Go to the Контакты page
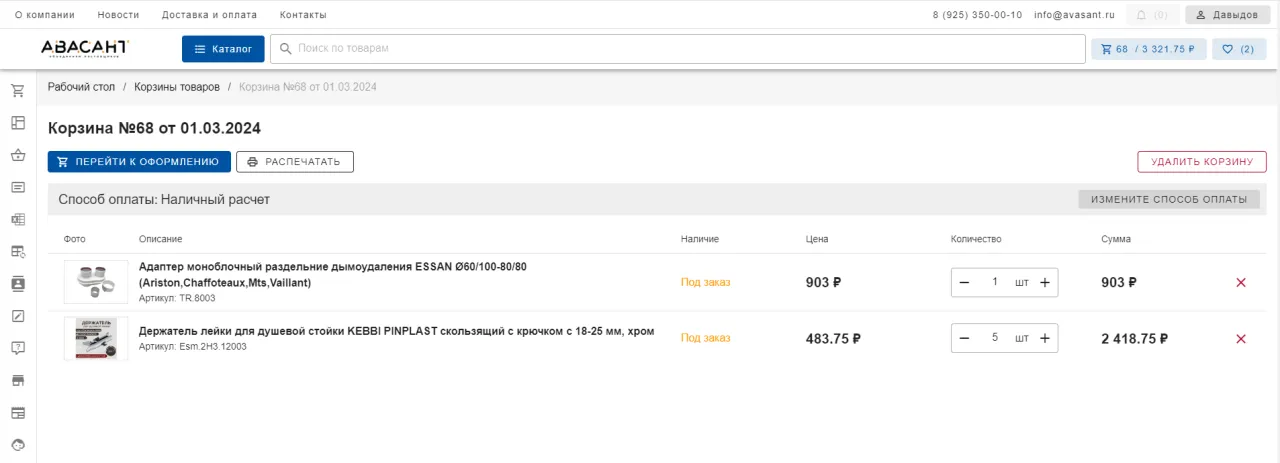This screenshot has height=463, width=1280. click(303, 15)
